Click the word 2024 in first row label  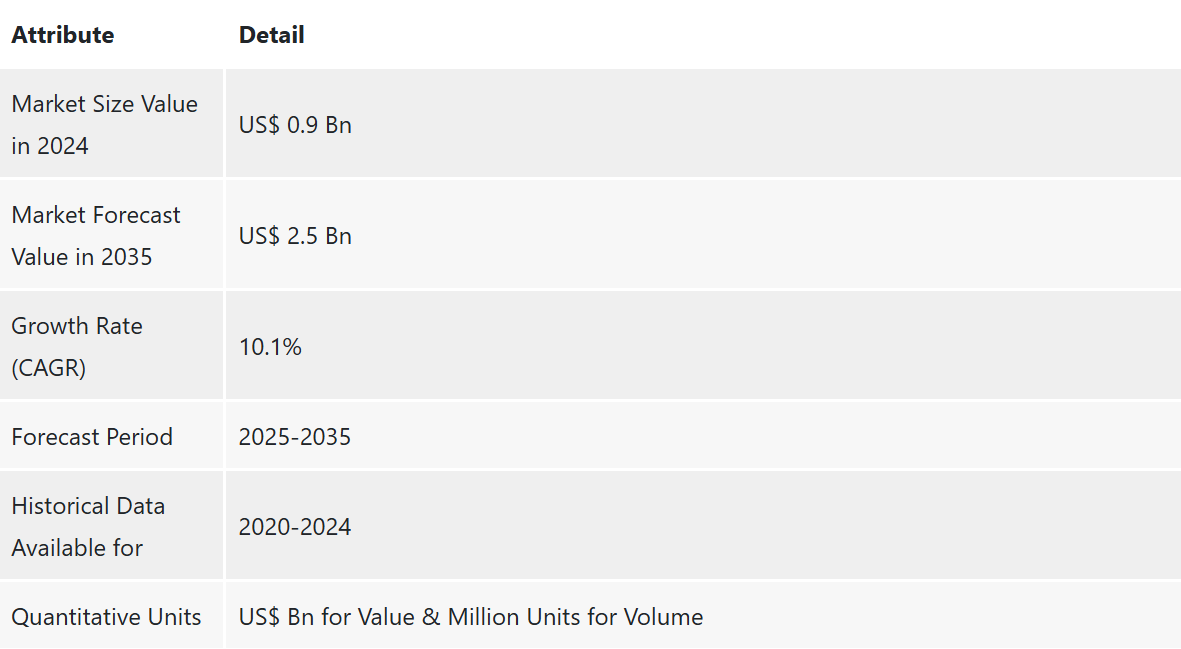point(63,145)
